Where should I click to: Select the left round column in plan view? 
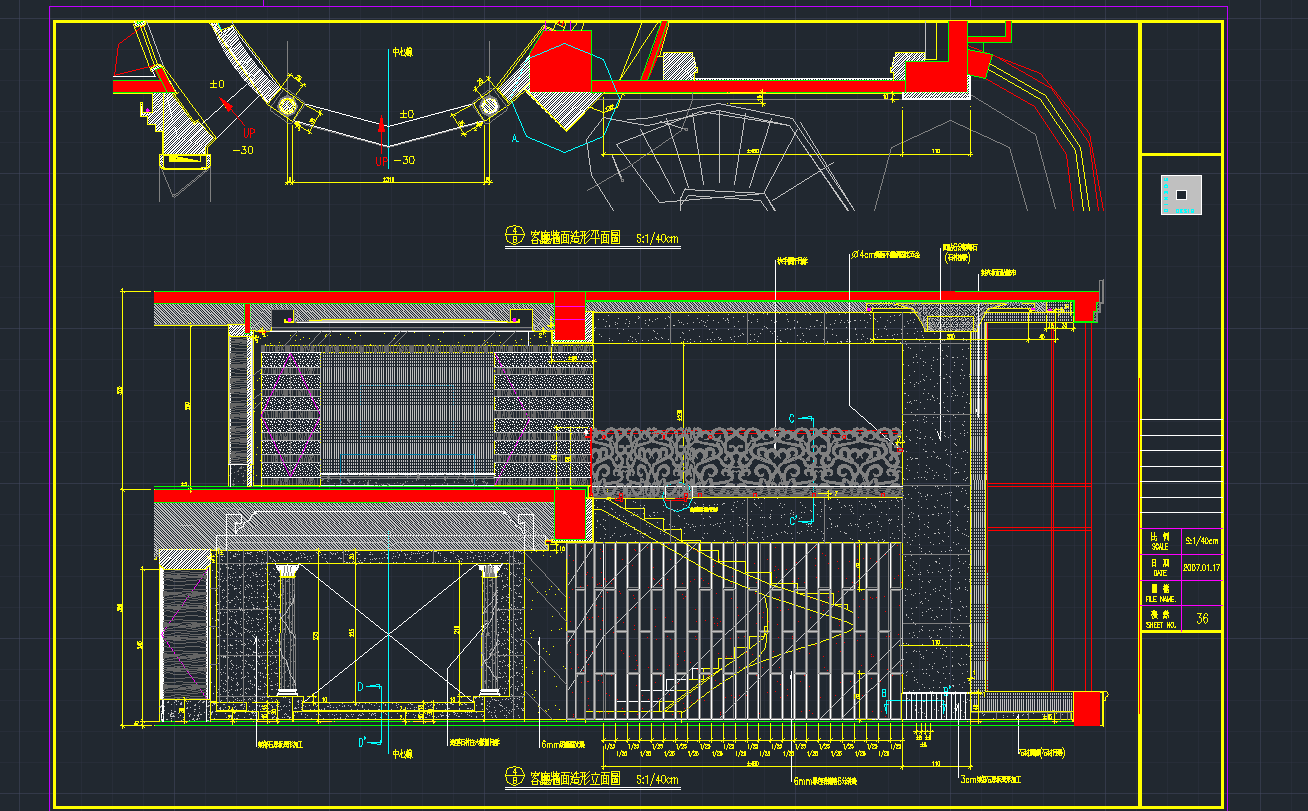[287, 105]
